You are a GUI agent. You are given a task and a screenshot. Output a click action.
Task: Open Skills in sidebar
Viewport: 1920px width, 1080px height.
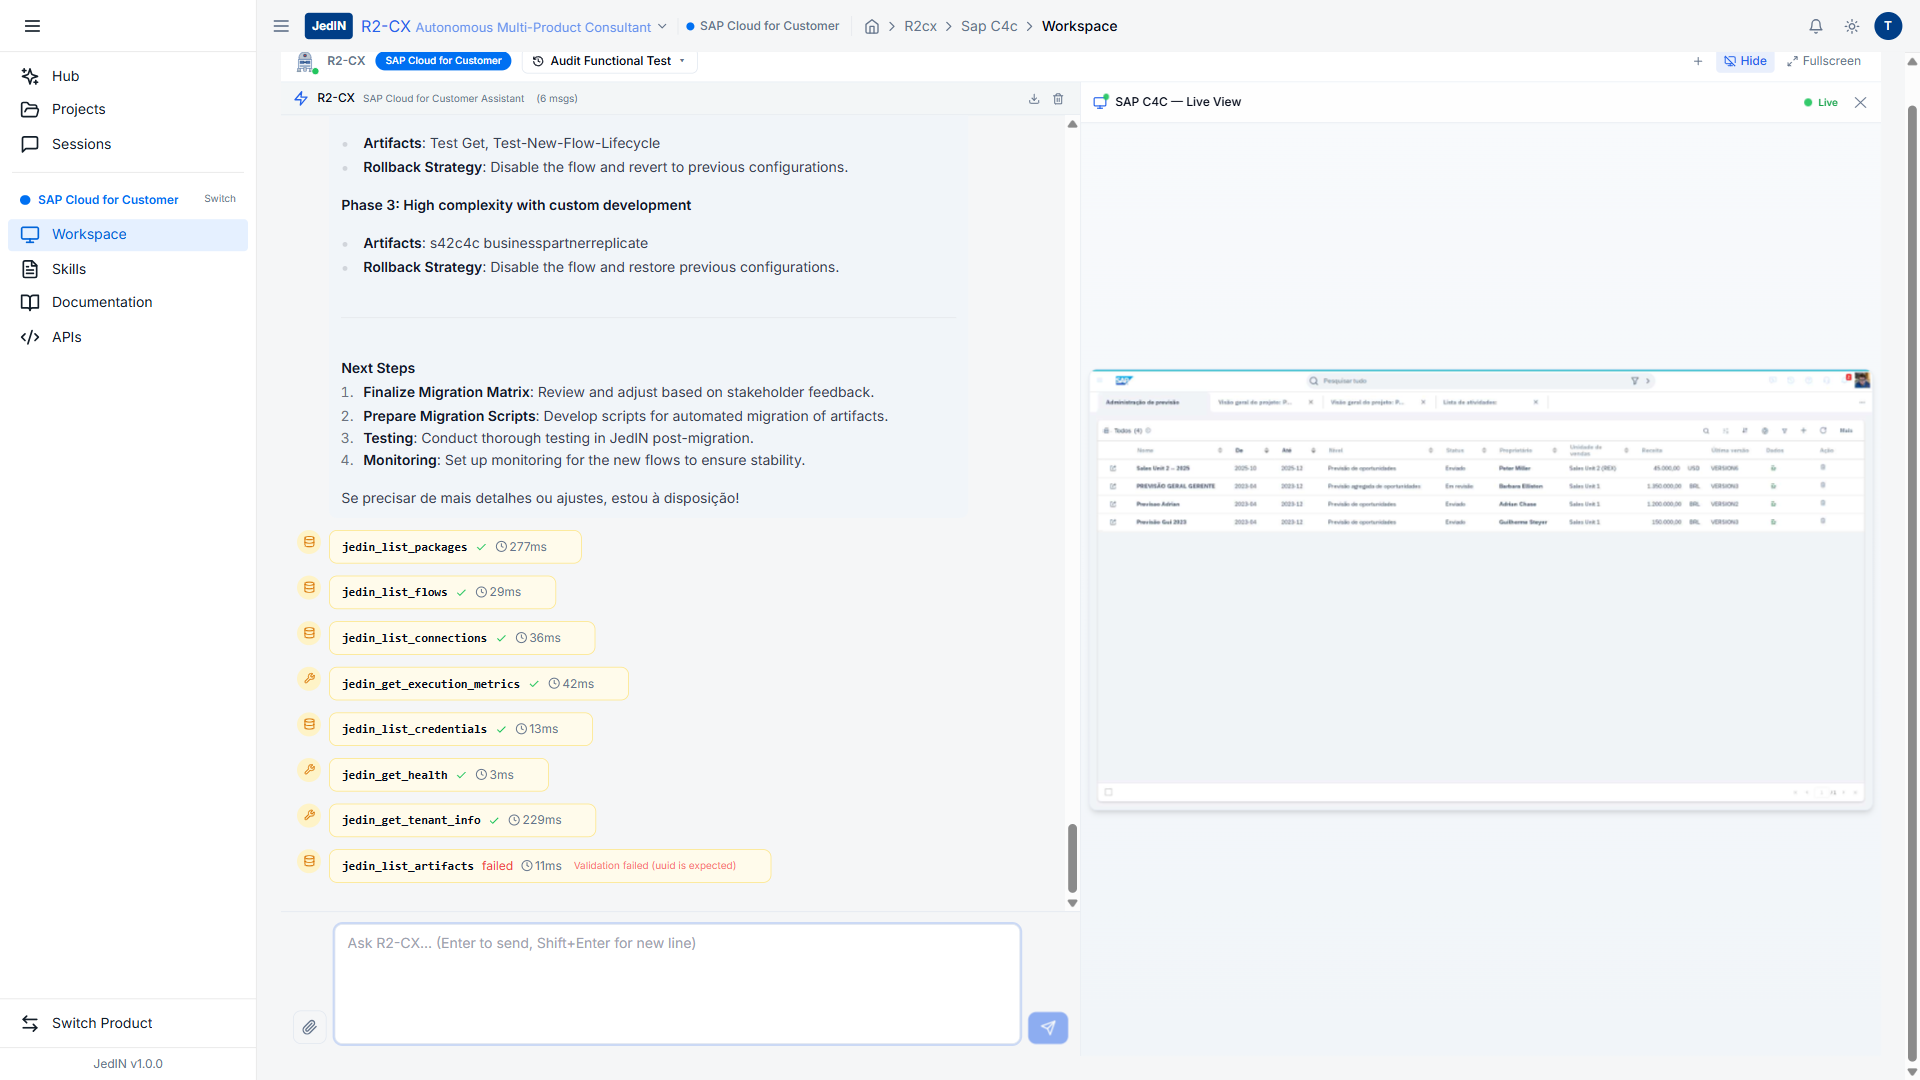pos(69,269)
